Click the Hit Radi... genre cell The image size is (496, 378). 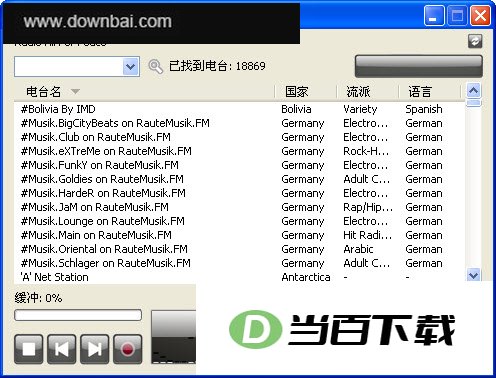tap(368, 235)
